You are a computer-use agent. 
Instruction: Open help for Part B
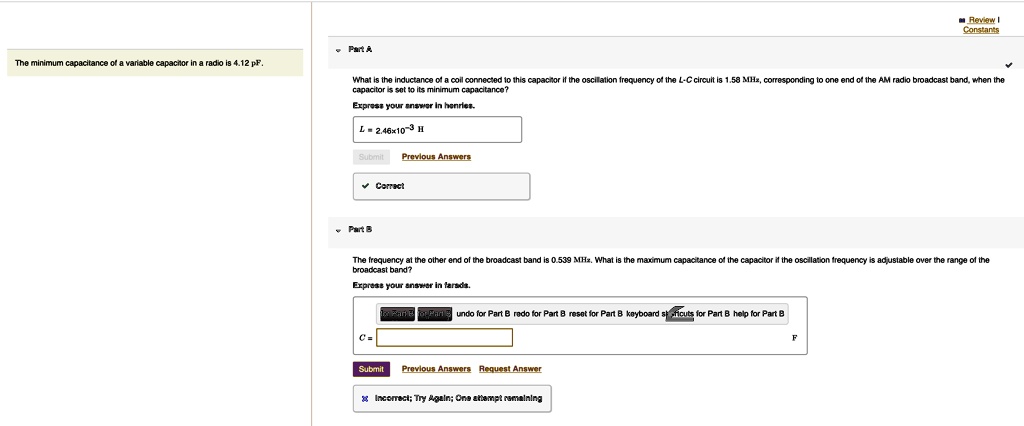[x=759, y=314]
